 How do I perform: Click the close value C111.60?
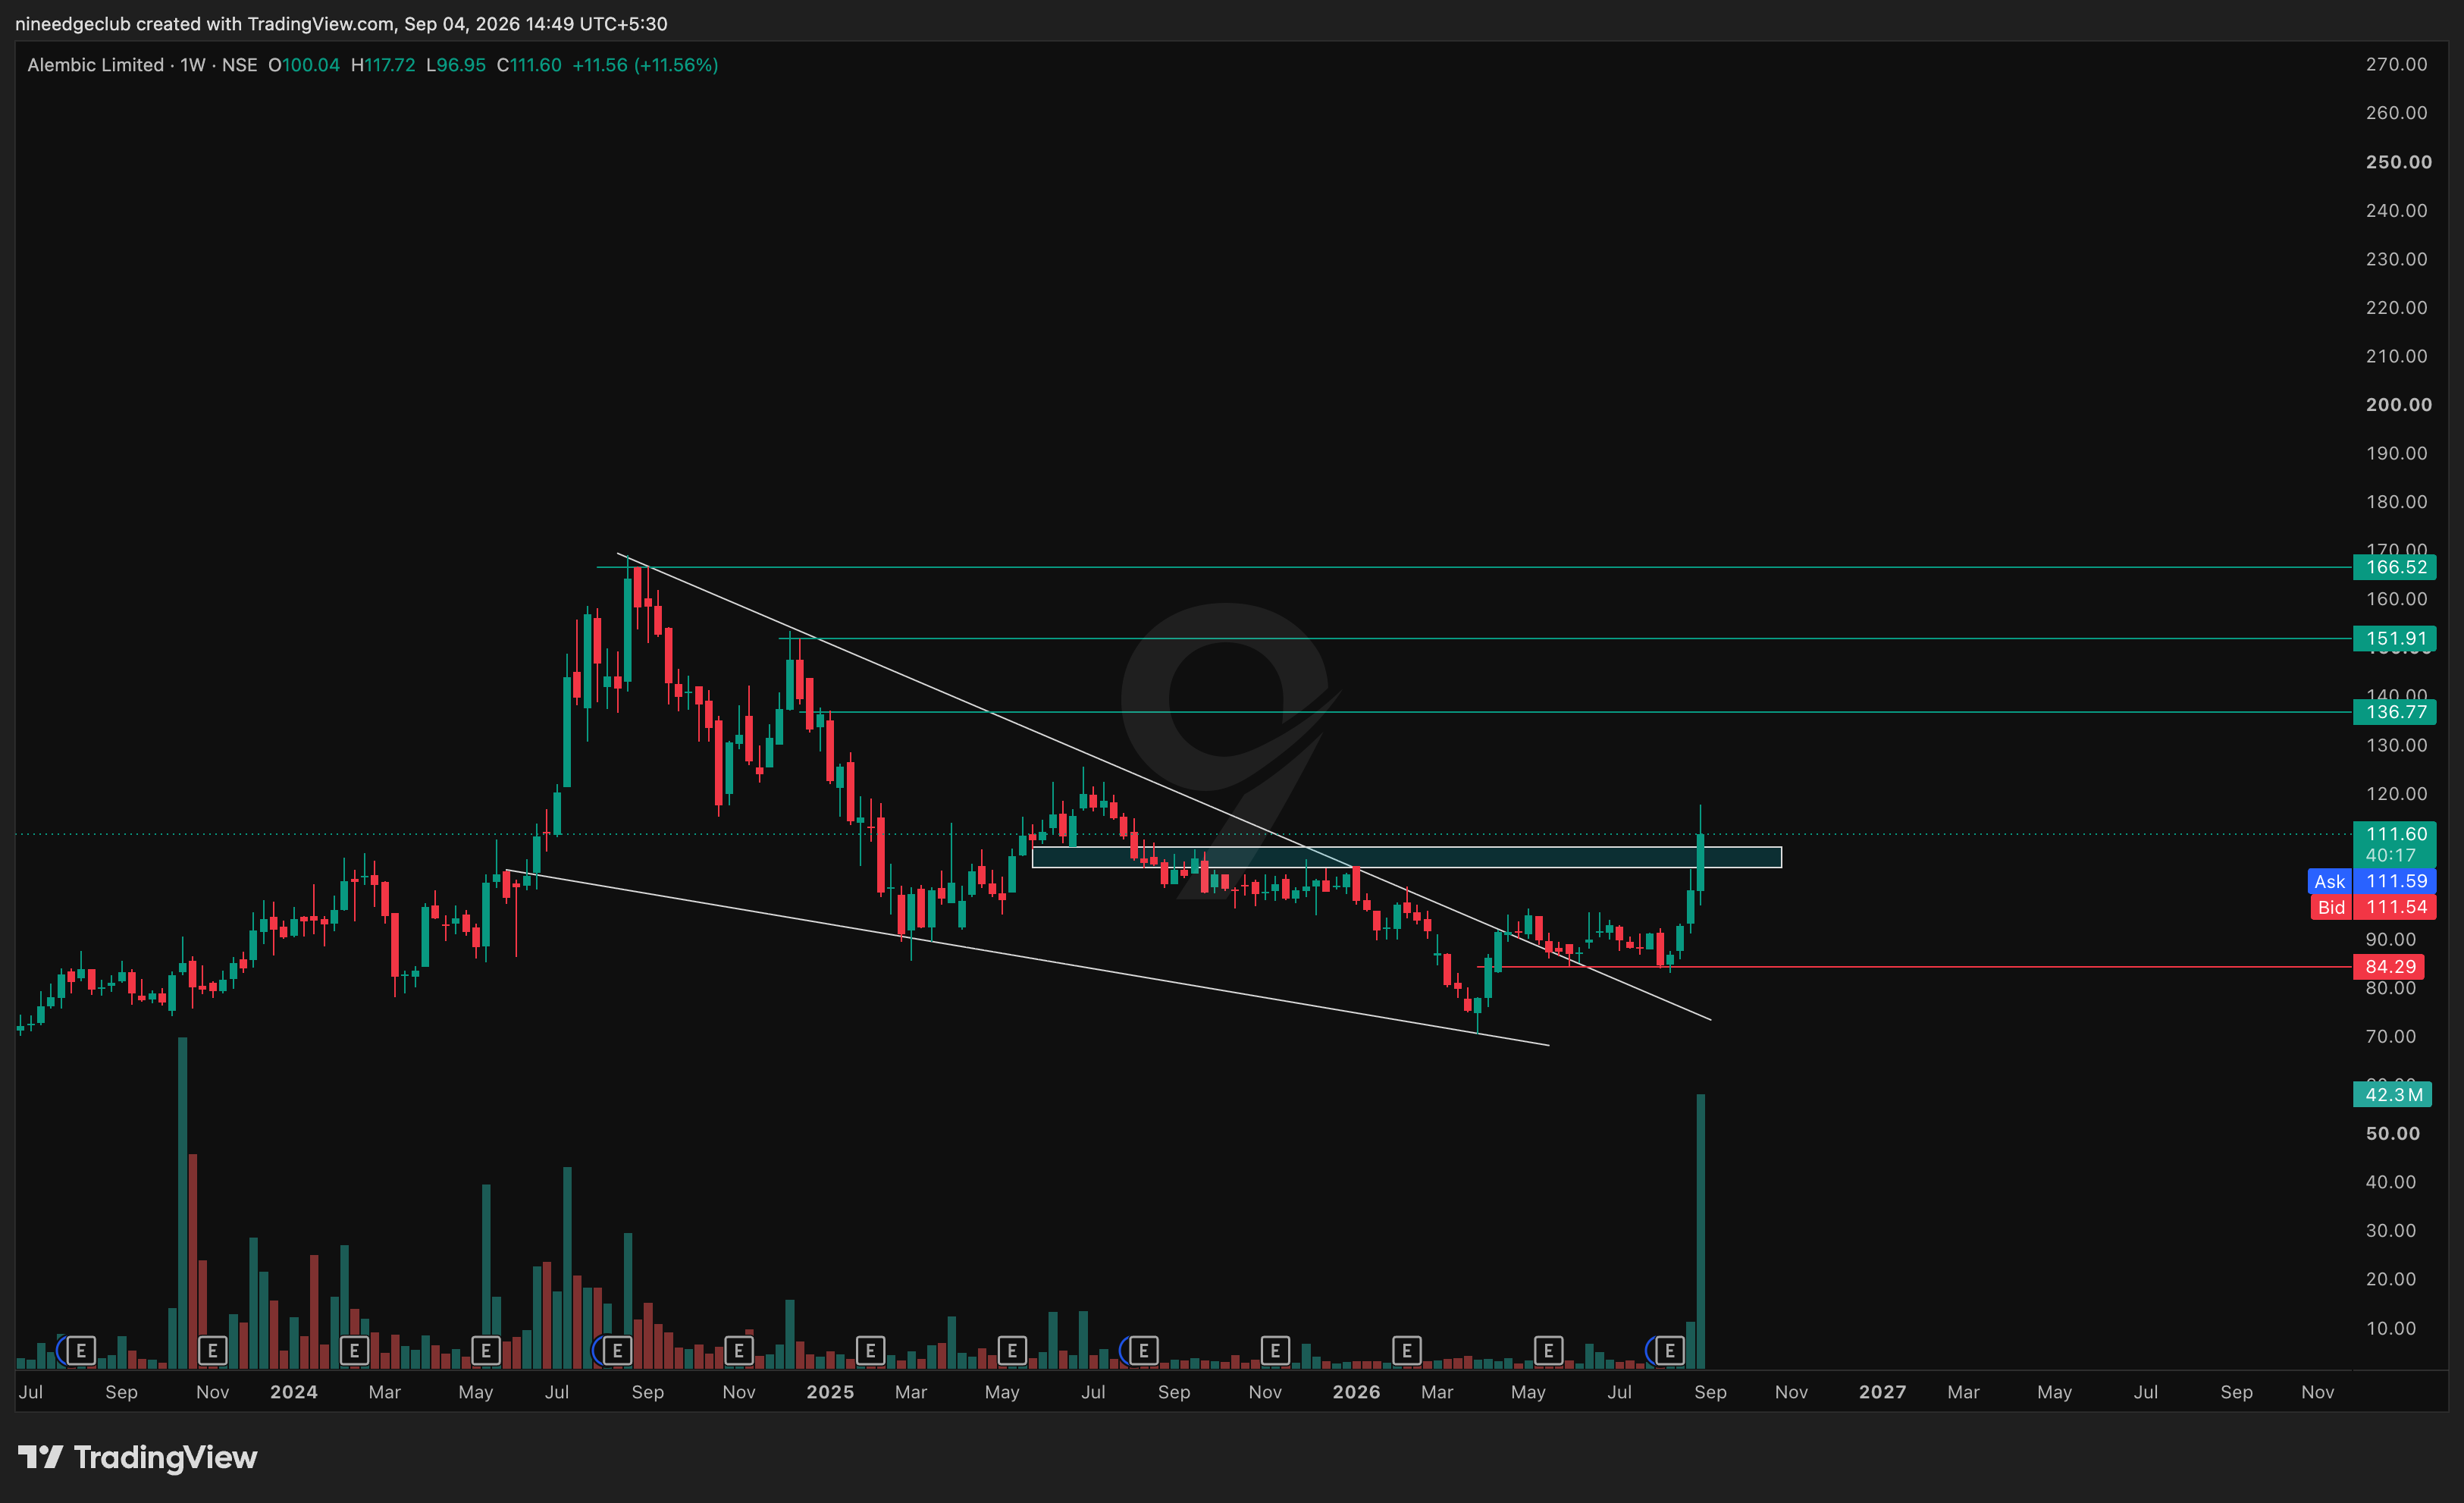(529, 65)
